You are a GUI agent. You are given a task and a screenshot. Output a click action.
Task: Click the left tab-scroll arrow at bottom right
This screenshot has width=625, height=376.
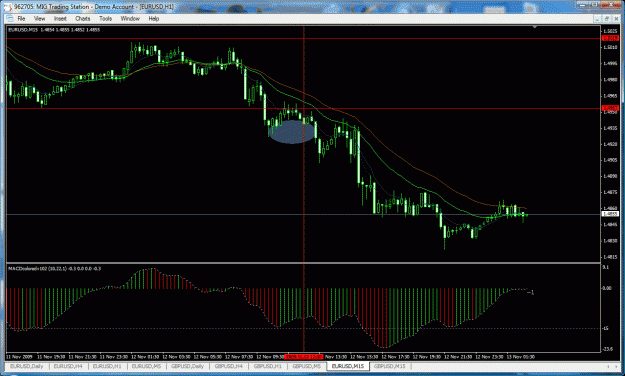608,366
